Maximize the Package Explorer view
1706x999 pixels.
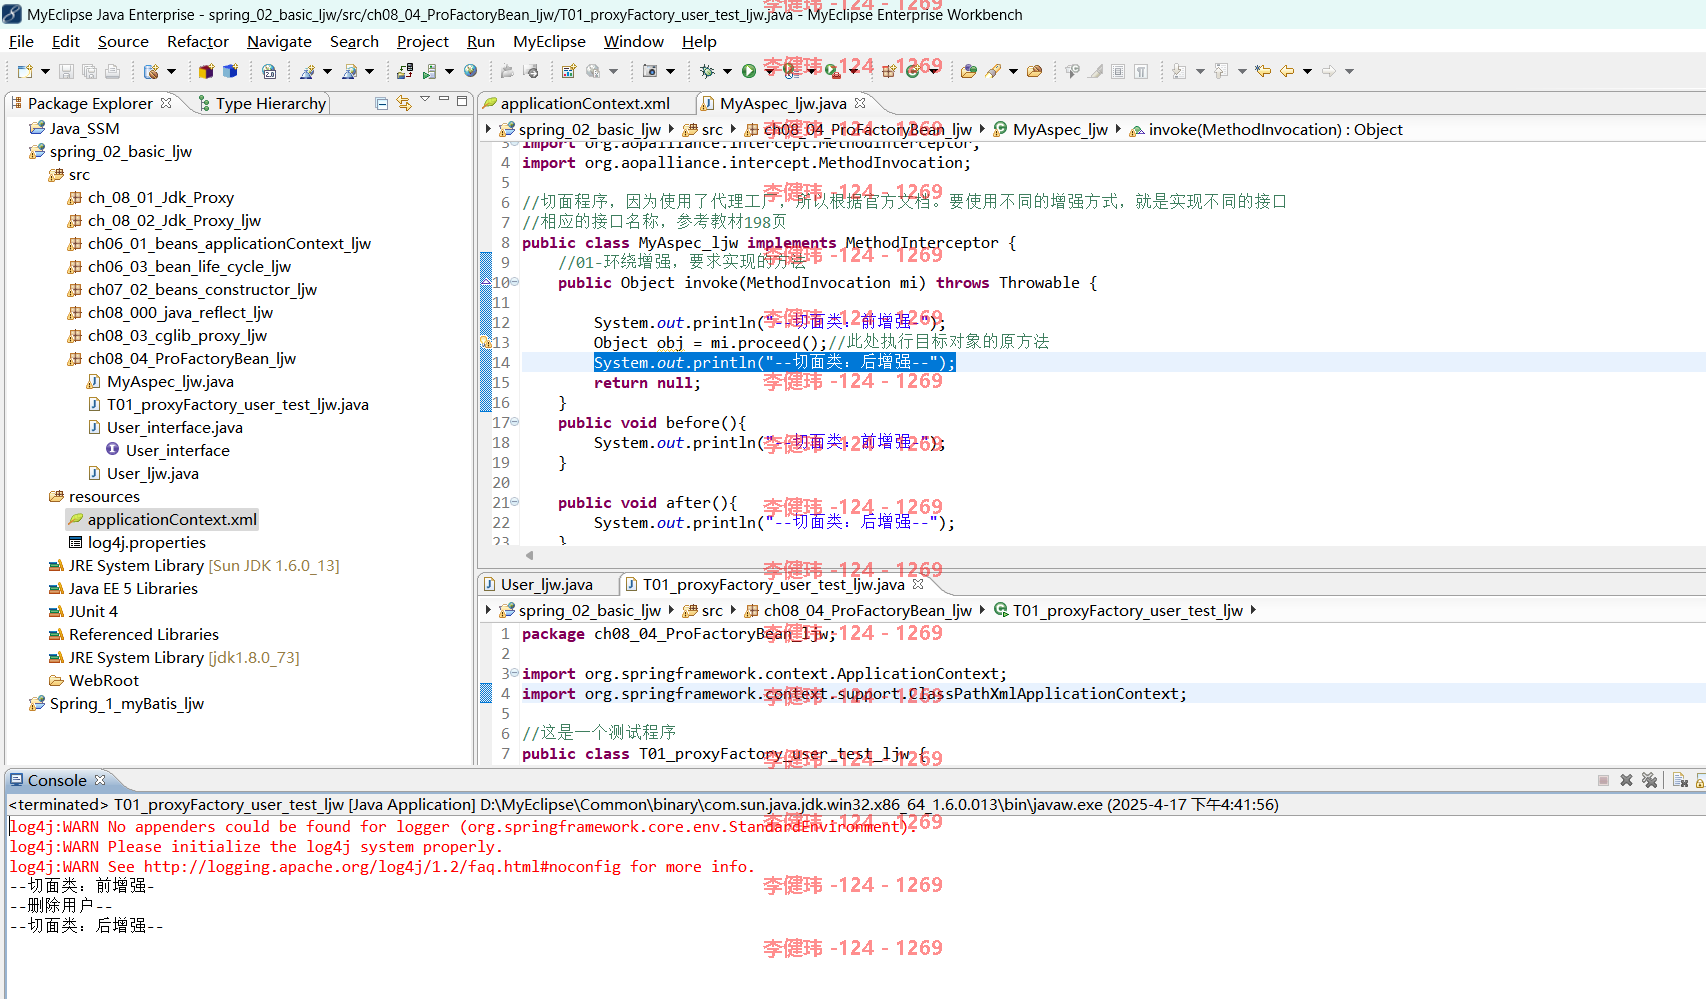pos(462,100)
